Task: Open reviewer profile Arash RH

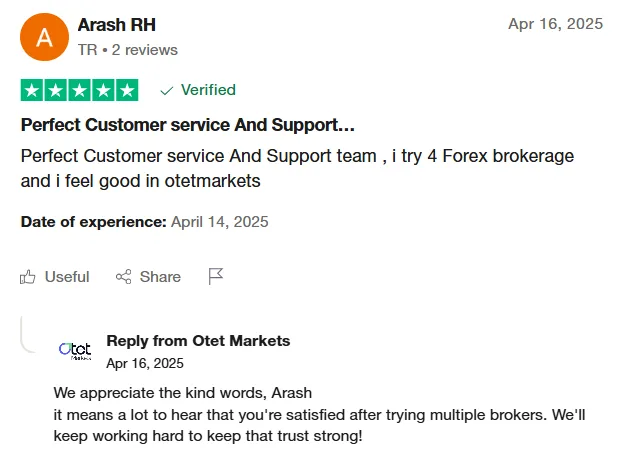Action: pos(116,25)
